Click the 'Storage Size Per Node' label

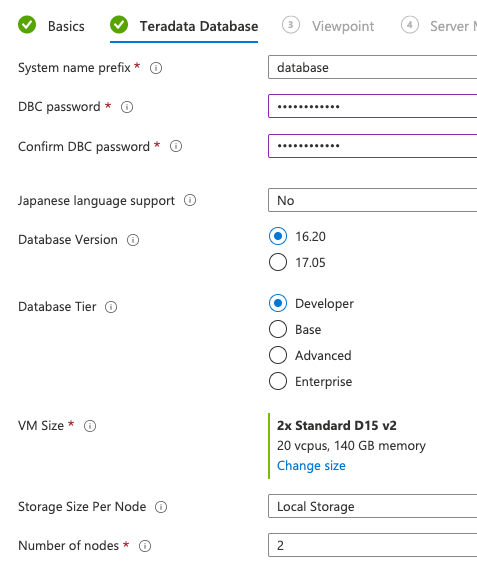coord(82,507)
